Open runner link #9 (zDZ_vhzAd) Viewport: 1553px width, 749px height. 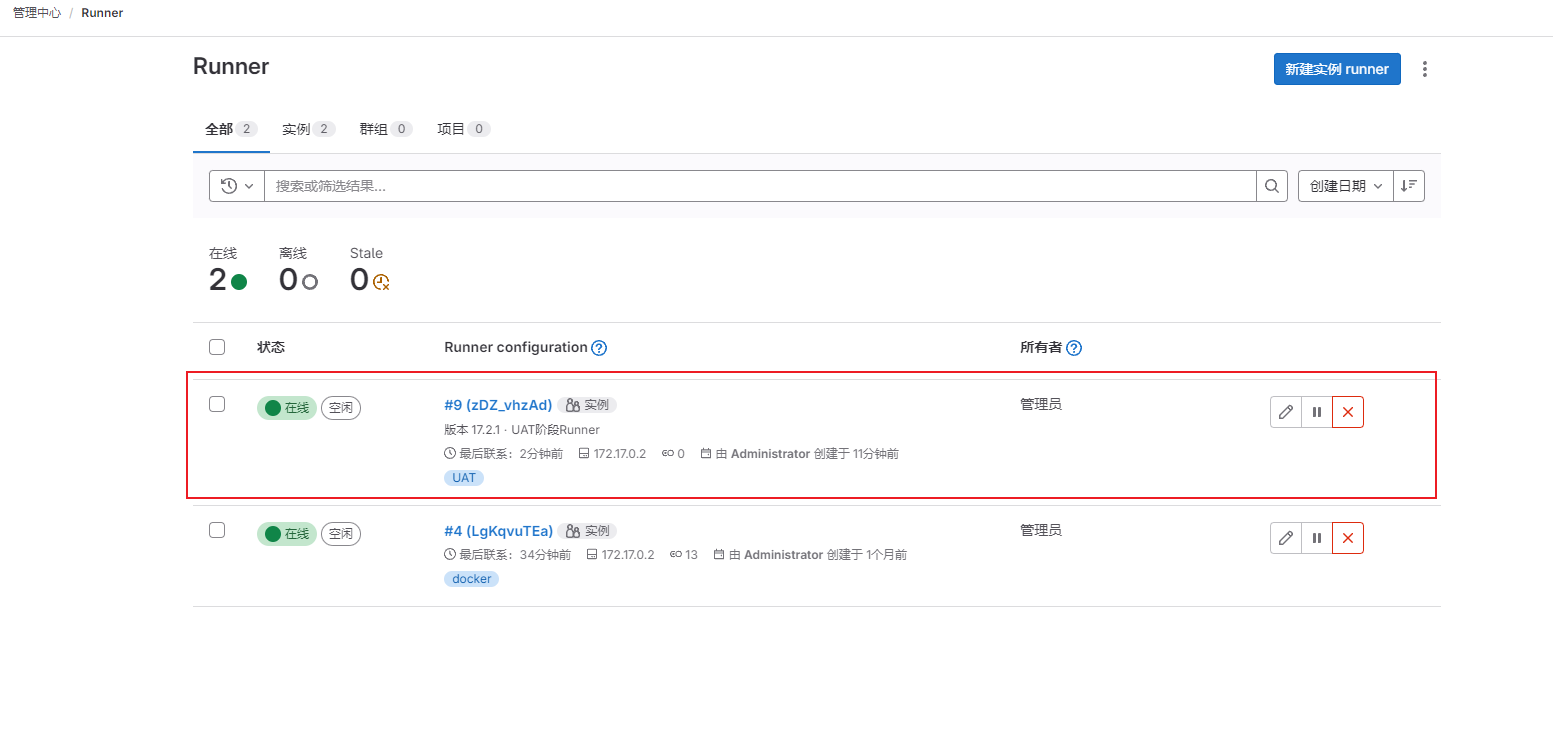point(498,405)
